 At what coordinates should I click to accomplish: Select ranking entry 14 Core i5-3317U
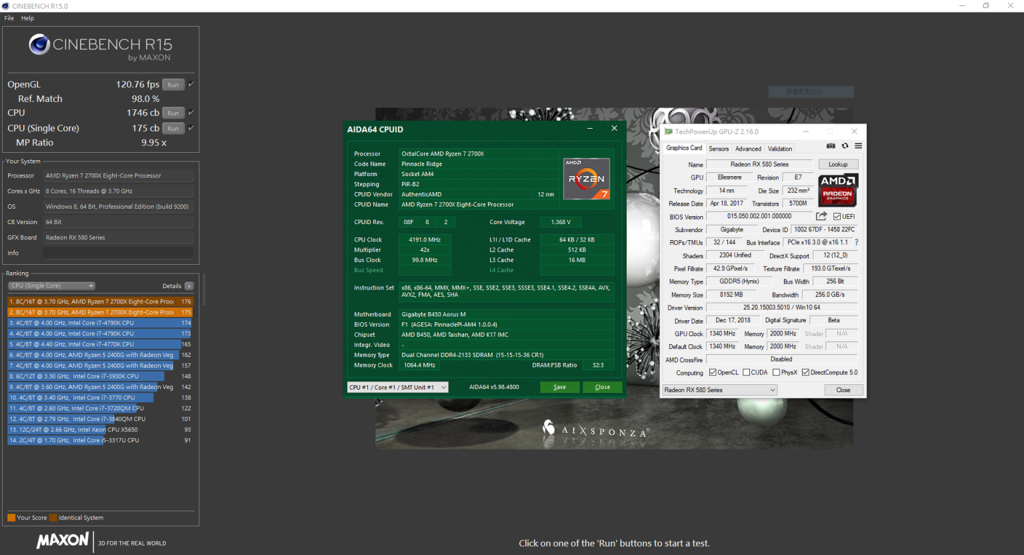point(100,440)
